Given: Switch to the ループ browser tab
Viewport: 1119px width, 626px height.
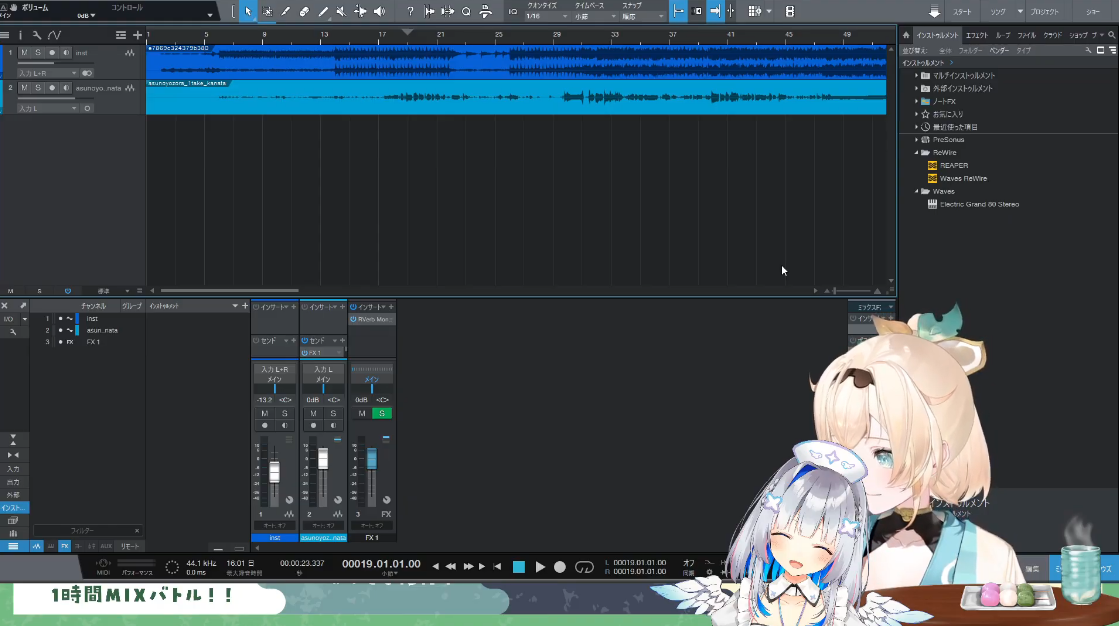Looking at the screenshot, I should [1003, 35].
